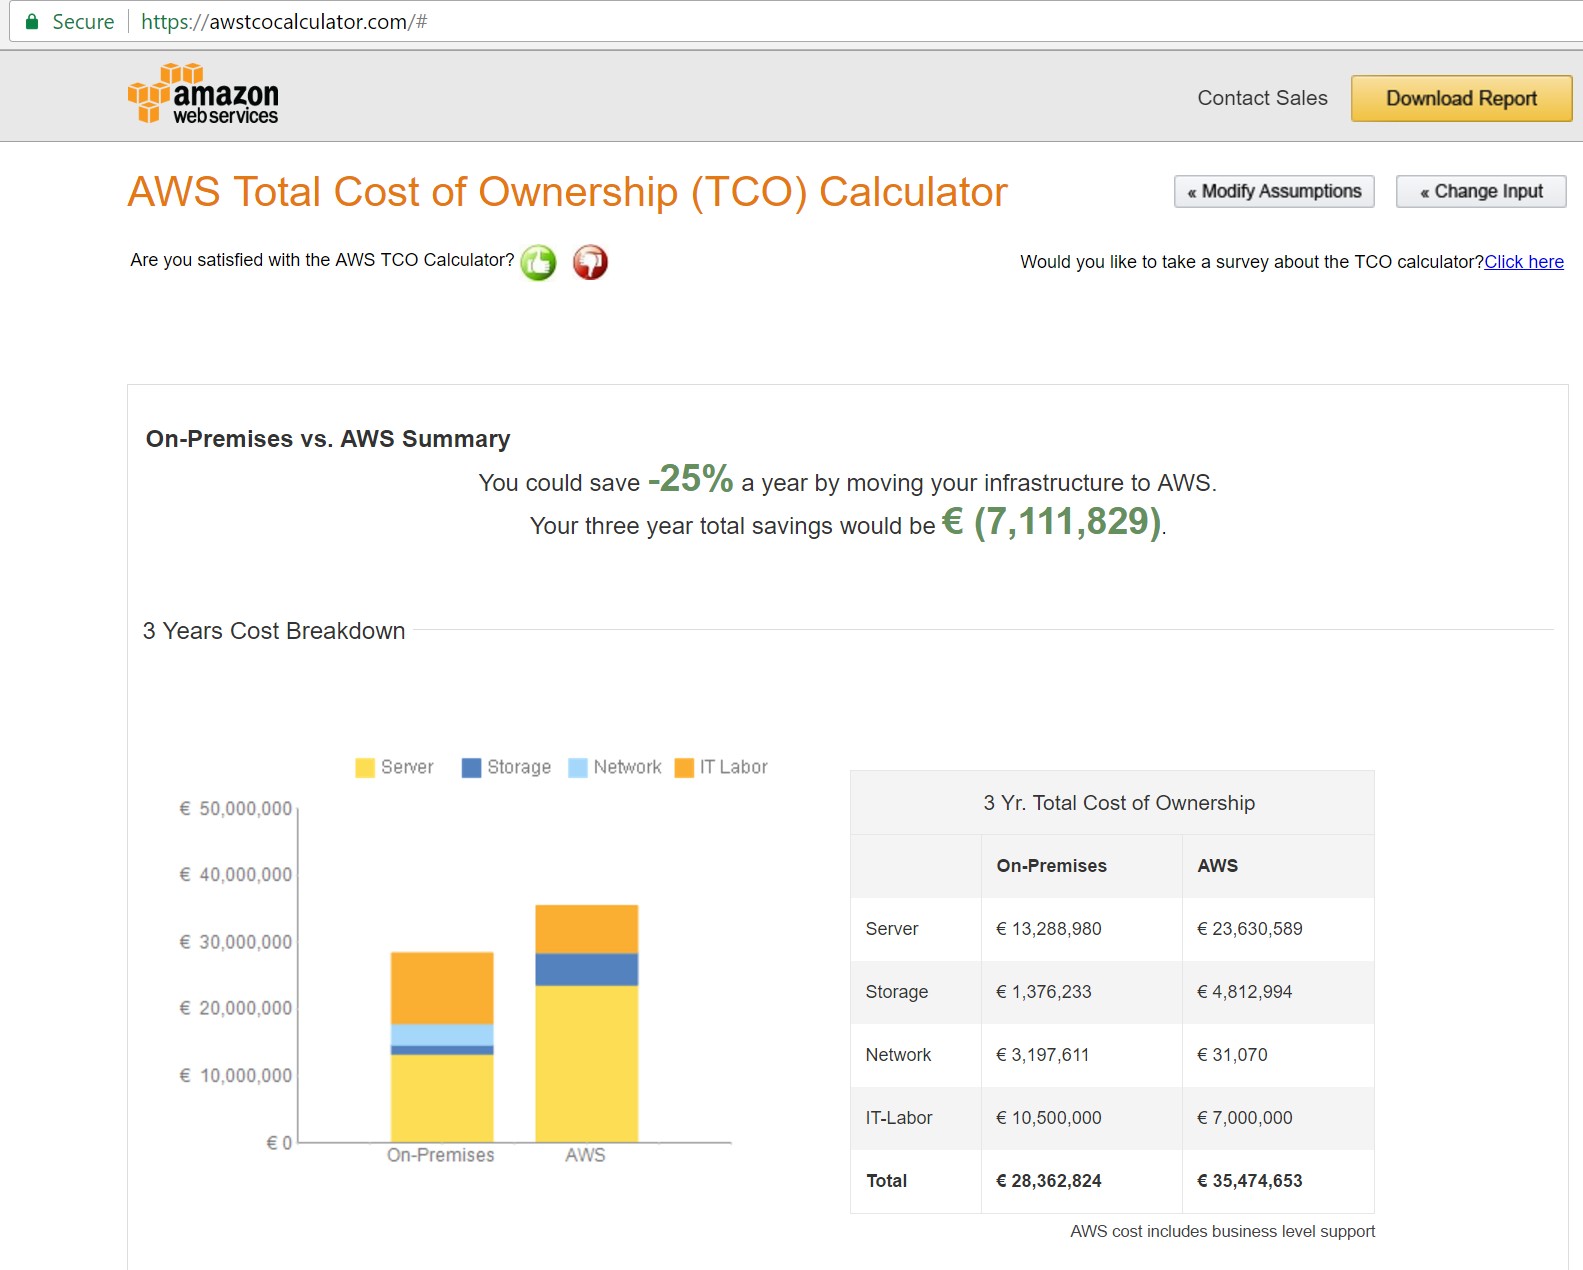This screenshot has width=1583, height=1270.
Task: Click the On-Premises bar's light blue Network segment
Action: pyautogui.click(x=442, y=1035)
